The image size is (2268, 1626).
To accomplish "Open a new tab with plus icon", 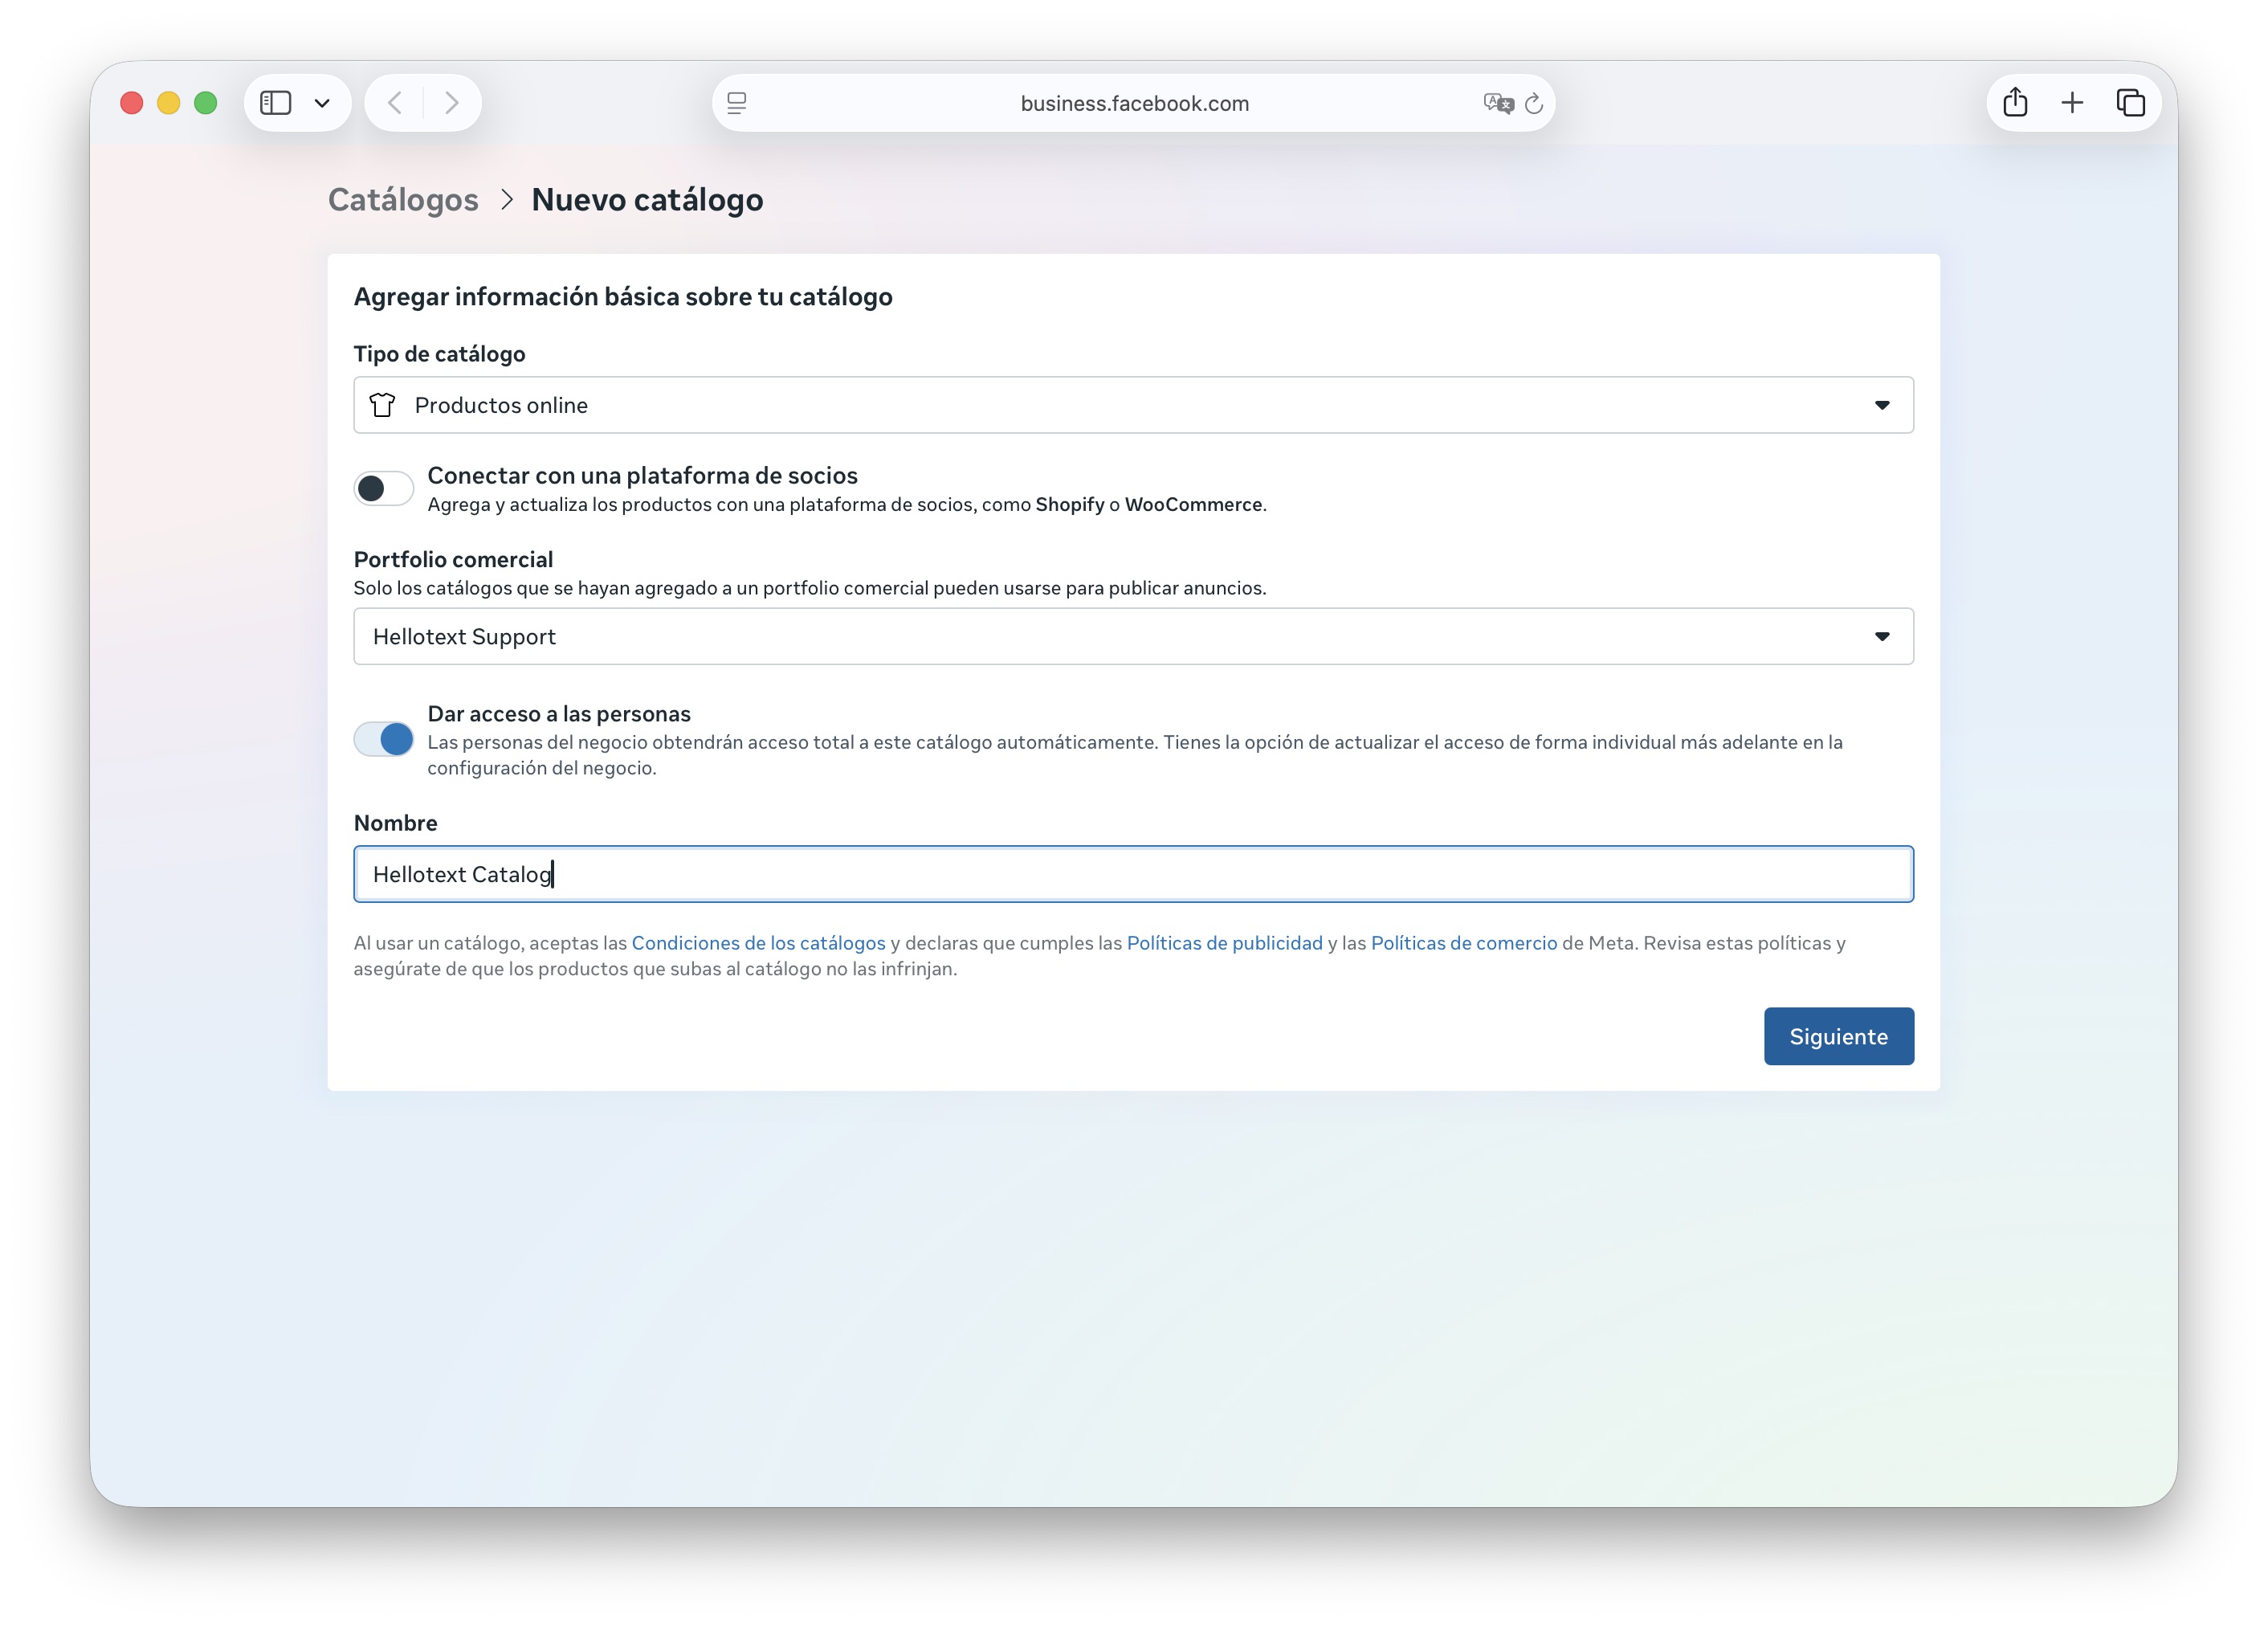I will (2072, 103).
